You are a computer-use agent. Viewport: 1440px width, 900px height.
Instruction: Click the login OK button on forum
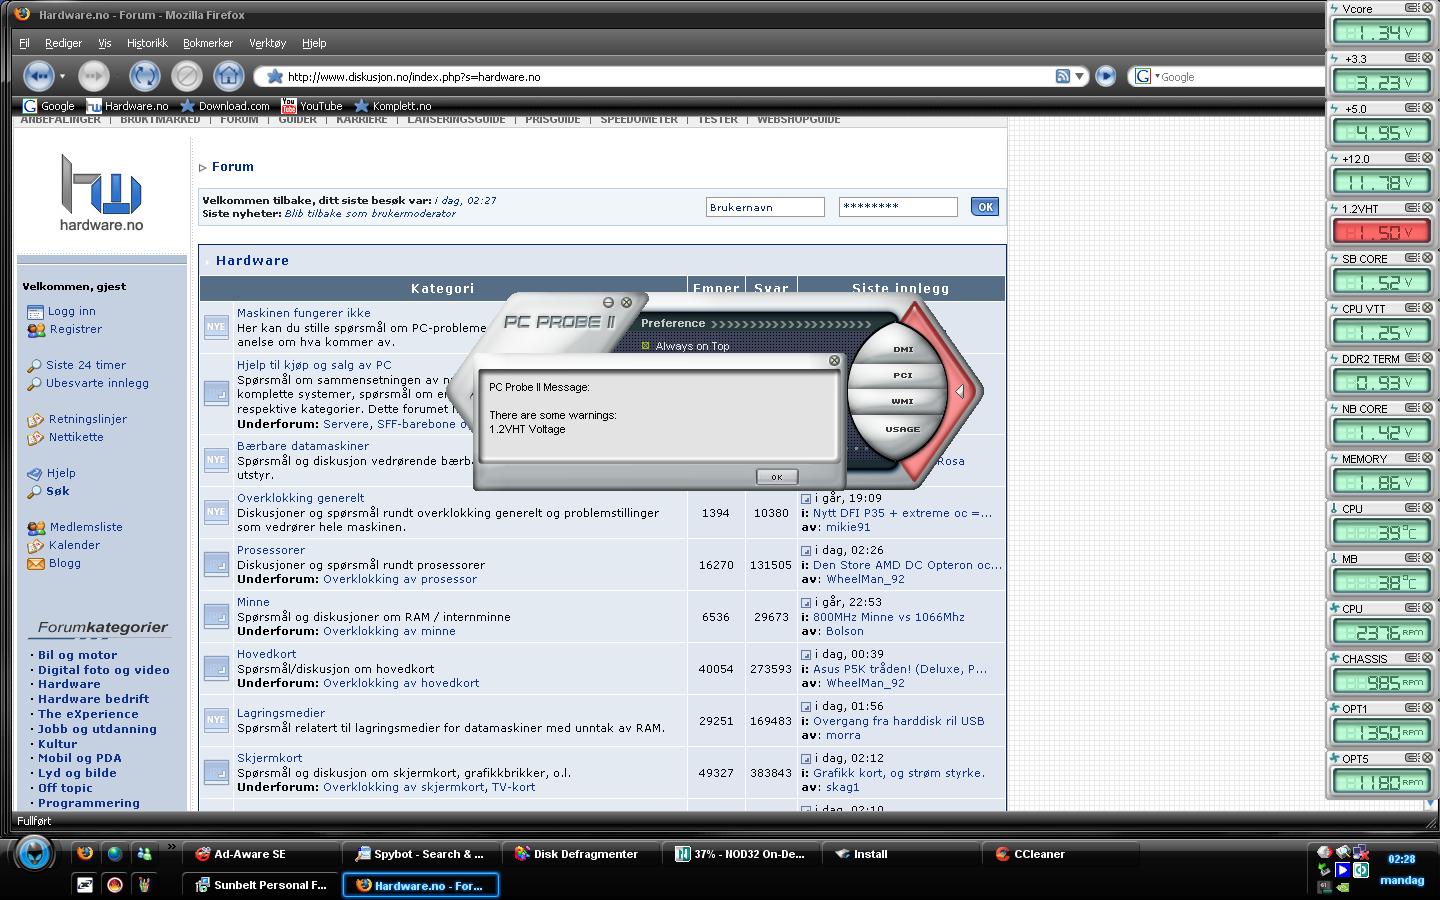point(985,207)
